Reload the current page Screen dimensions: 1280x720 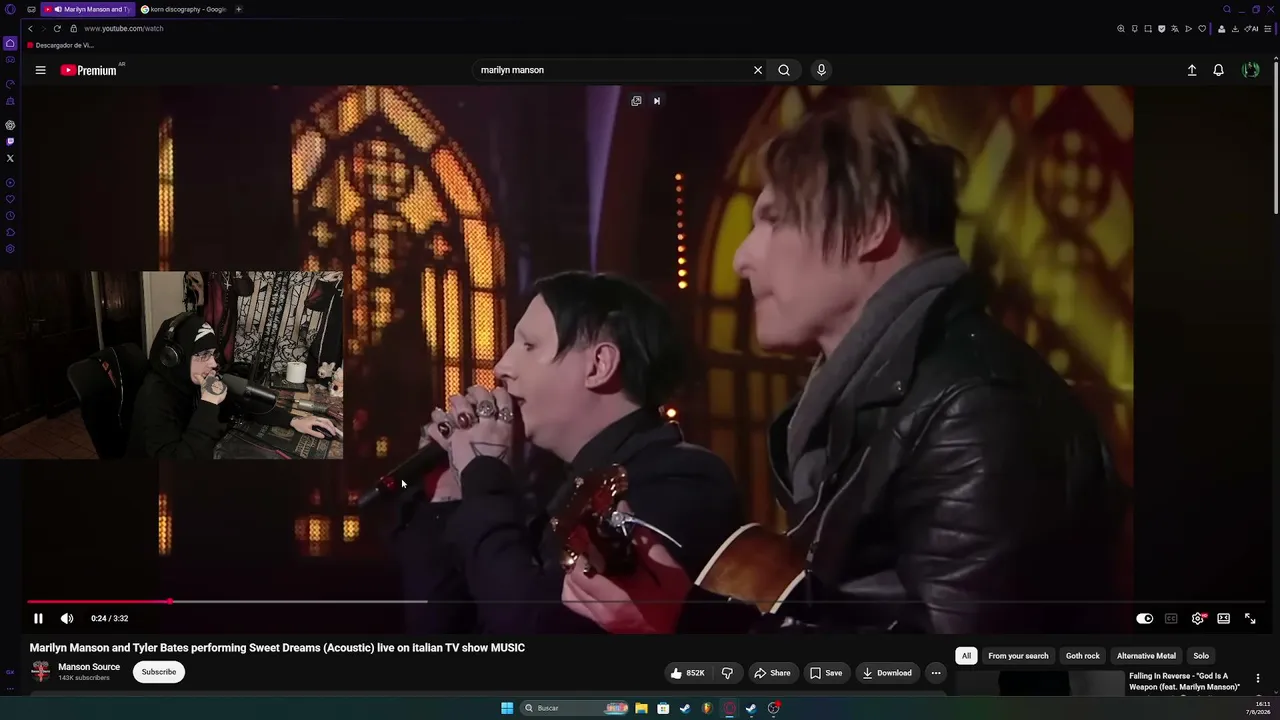(57, 29)
